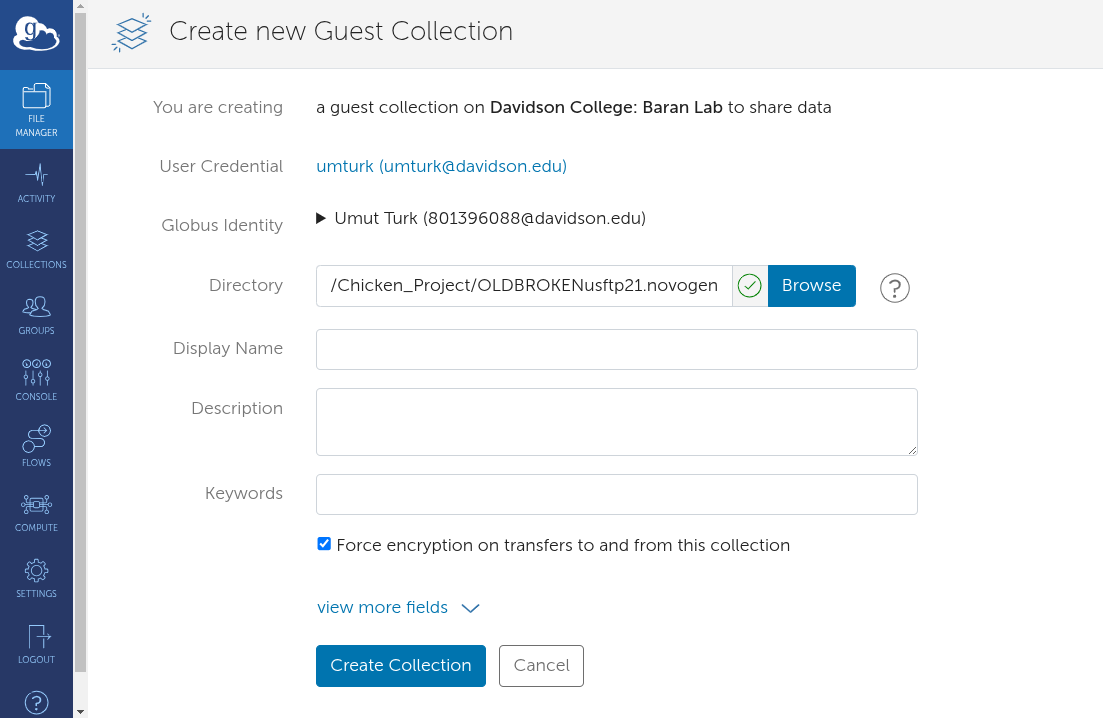The image size is (1103, 718).
Task: Click 'Davidson College: Baran Lab' text
Action: (606, 108)
